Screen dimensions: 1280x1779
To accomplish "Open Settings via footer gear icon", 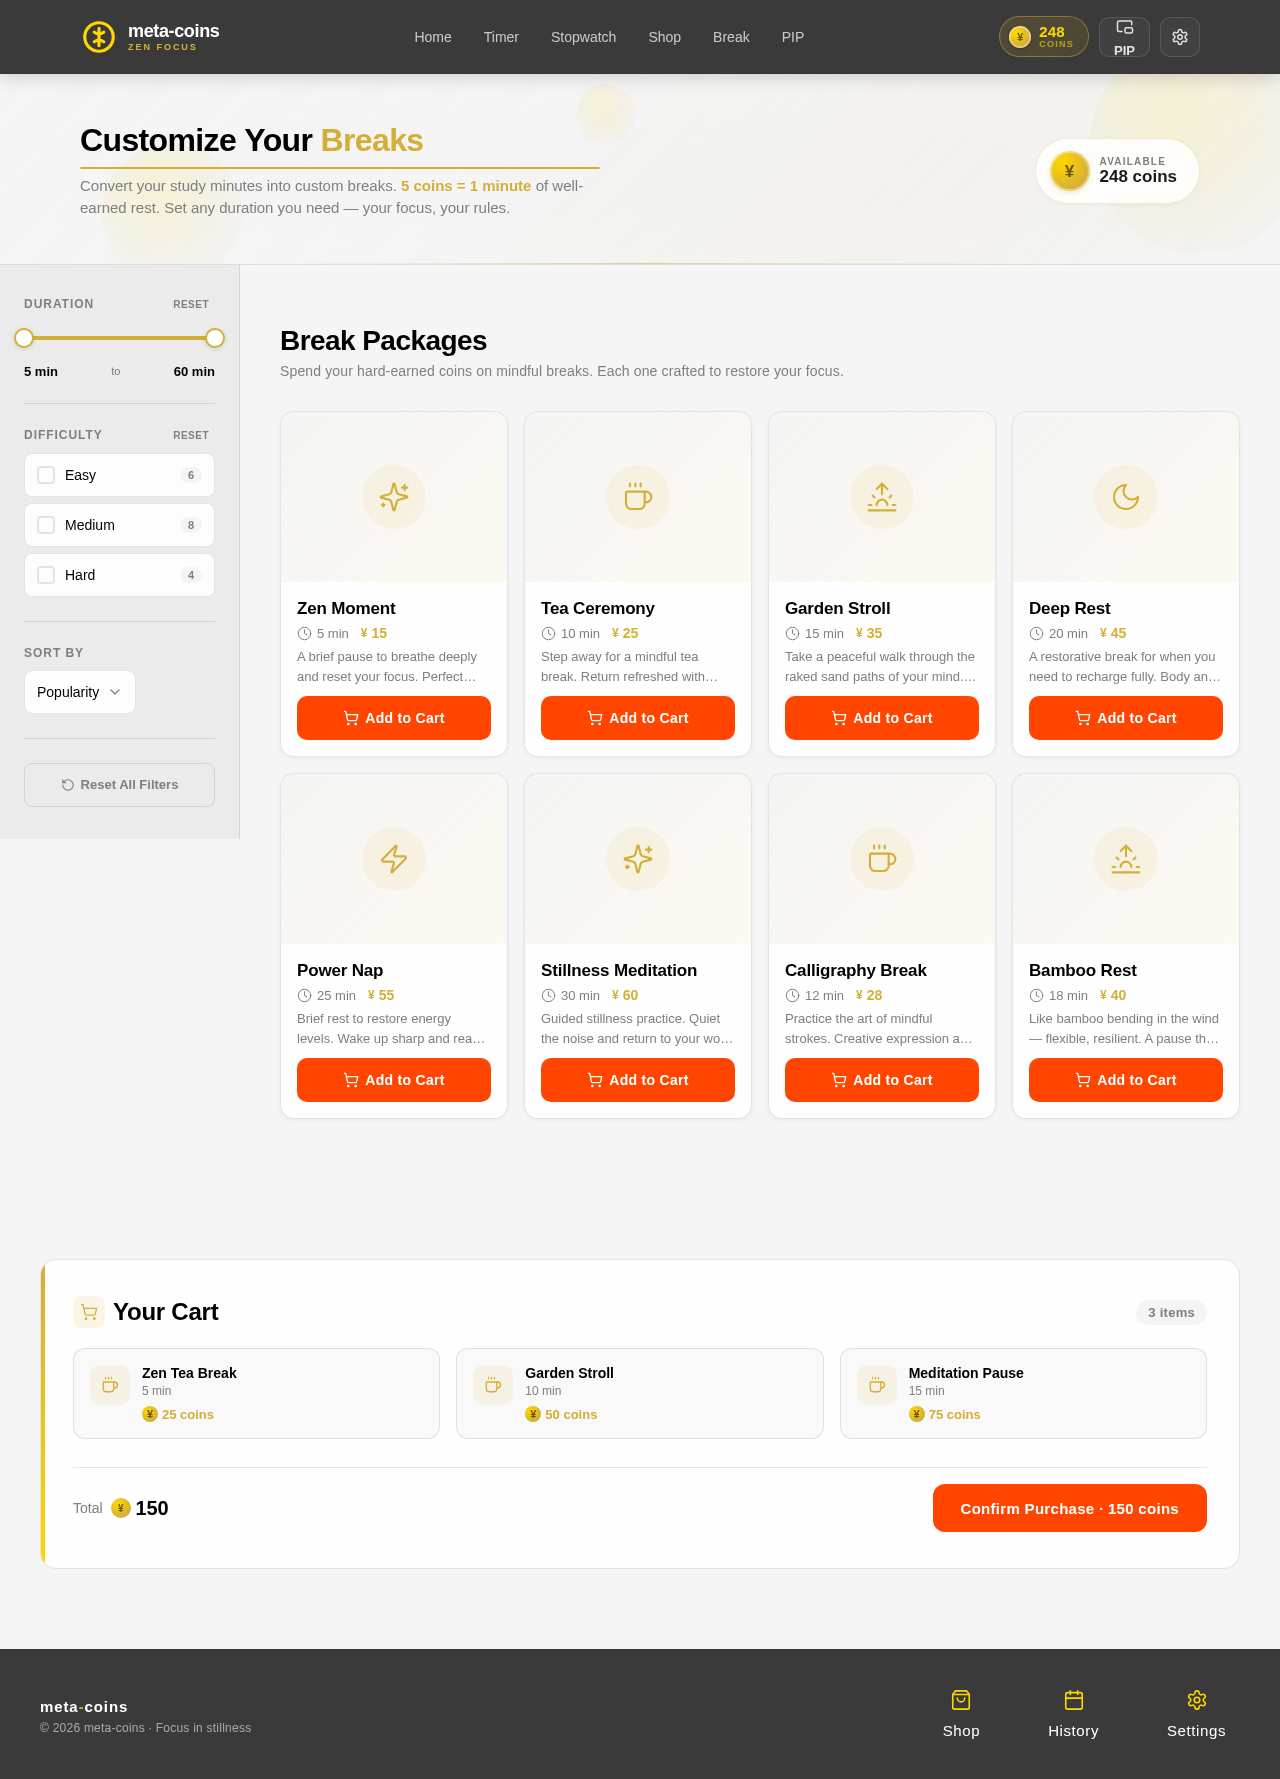I will (x=1197, y=1700).
